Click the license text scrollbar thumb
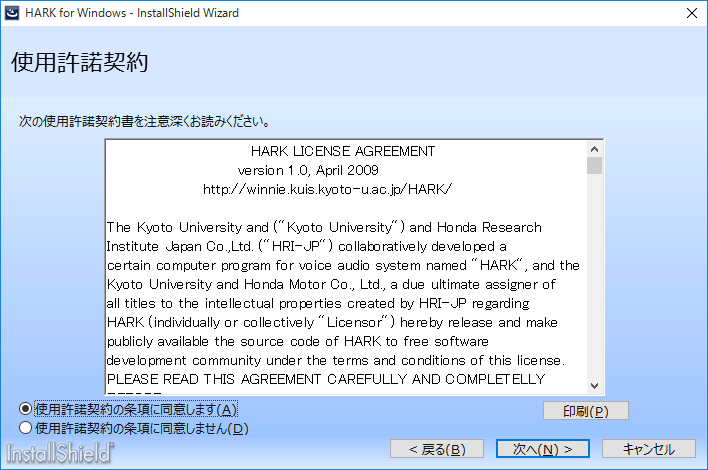Viewport: 708px width, 470px height. 594,165
